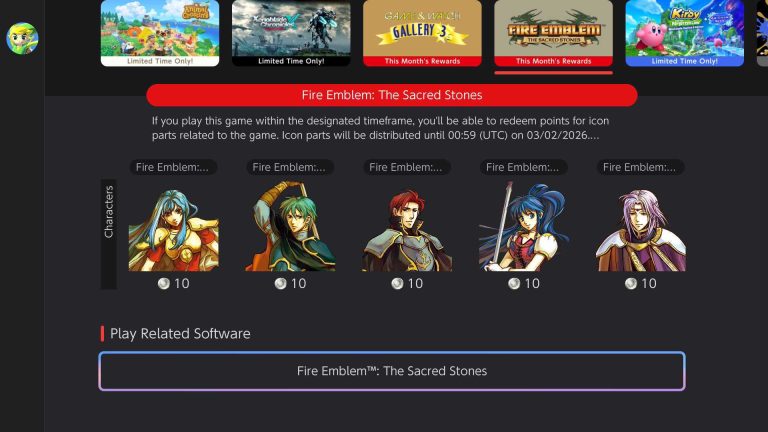
Task: Select the Animal Crossing icon set banner
Action: (x=160, y=33)
